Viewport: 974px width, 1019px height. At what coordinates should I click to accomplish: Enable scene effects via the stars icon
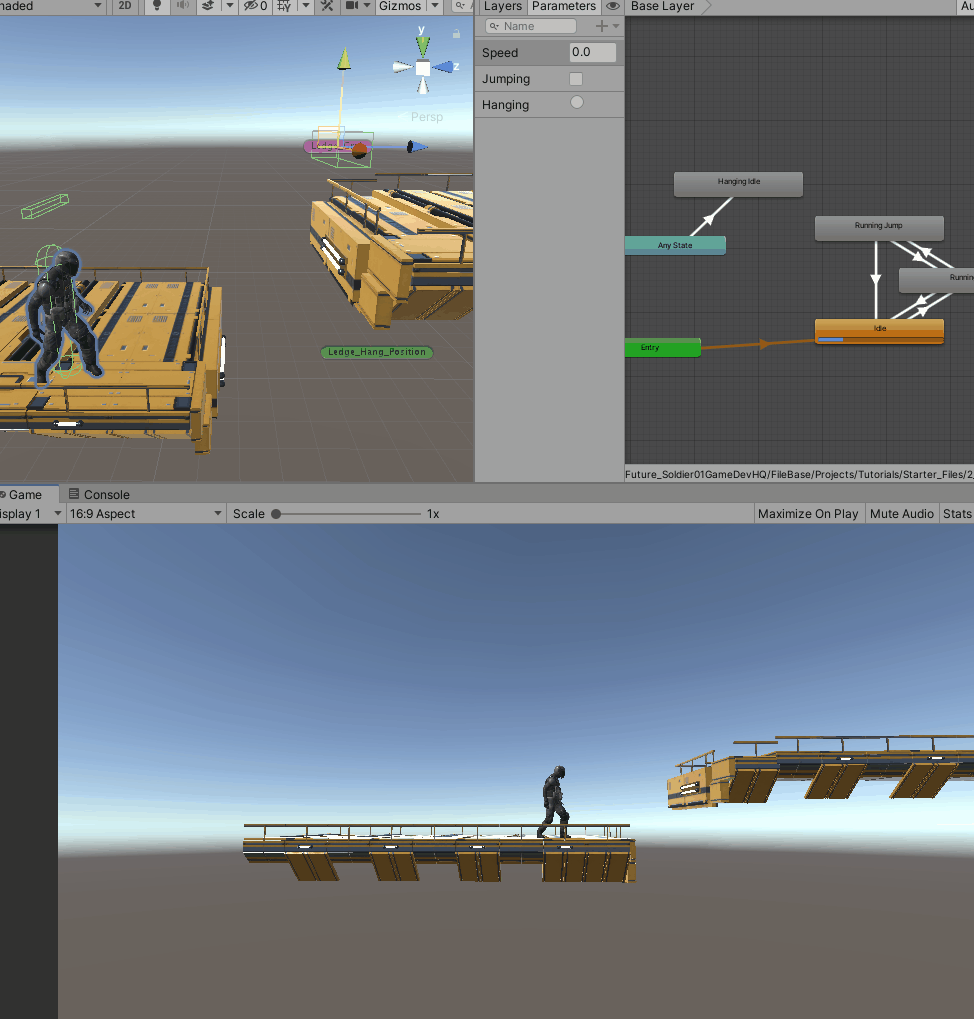208,6
